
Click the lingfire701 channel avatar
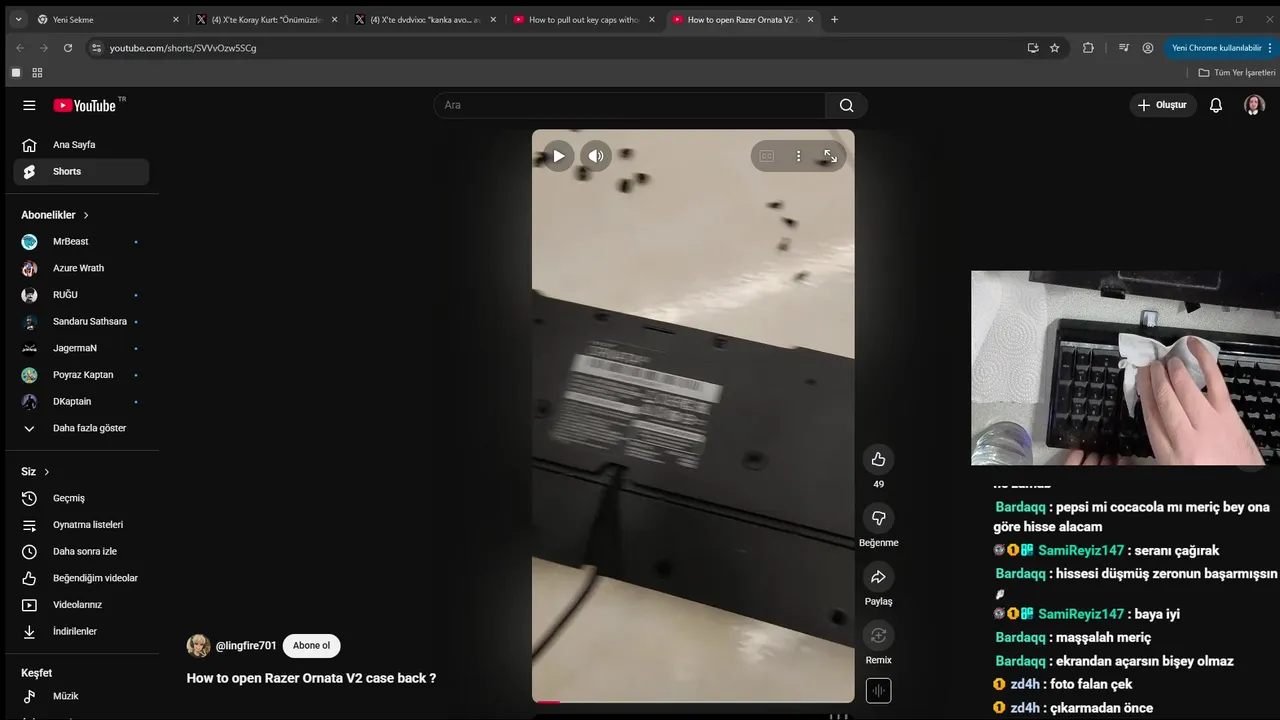click(198, 646)
